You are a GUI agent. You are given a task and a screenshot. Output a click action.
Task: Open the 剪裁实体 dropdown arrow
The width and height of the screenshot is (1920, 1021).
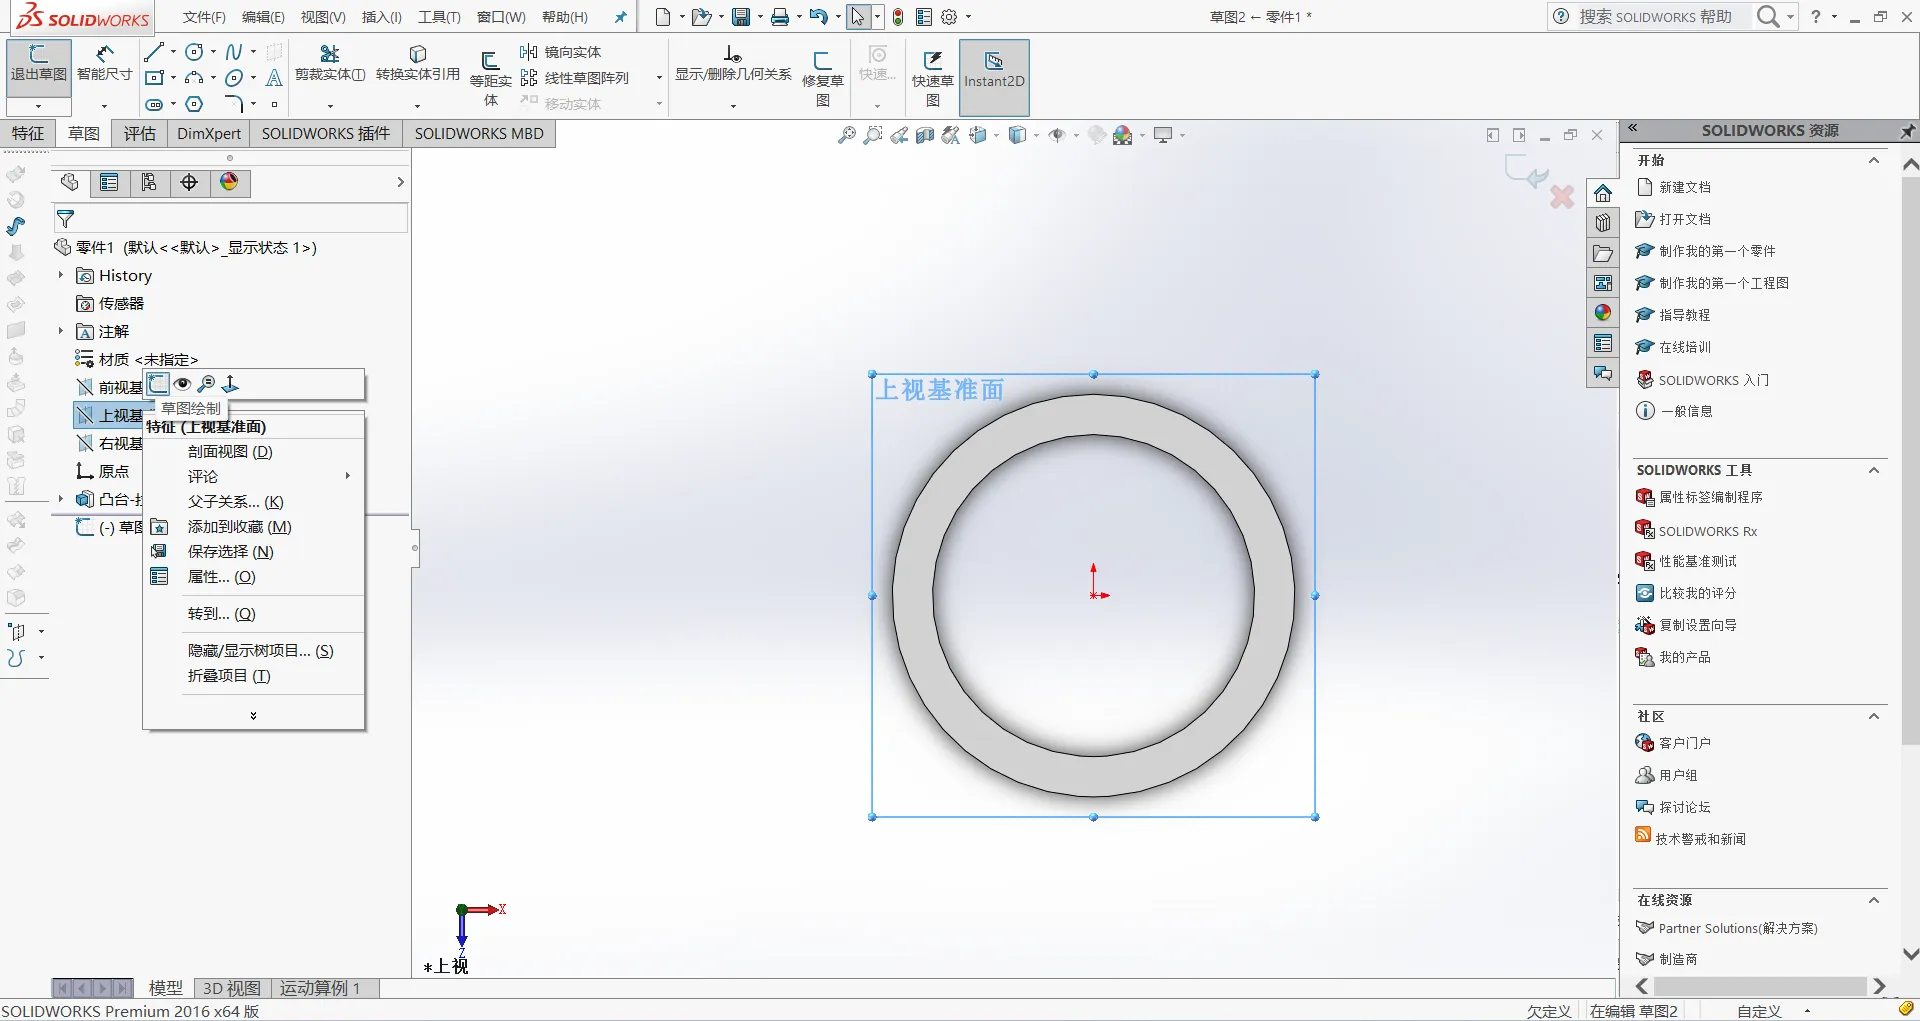(x=330, y=105)
